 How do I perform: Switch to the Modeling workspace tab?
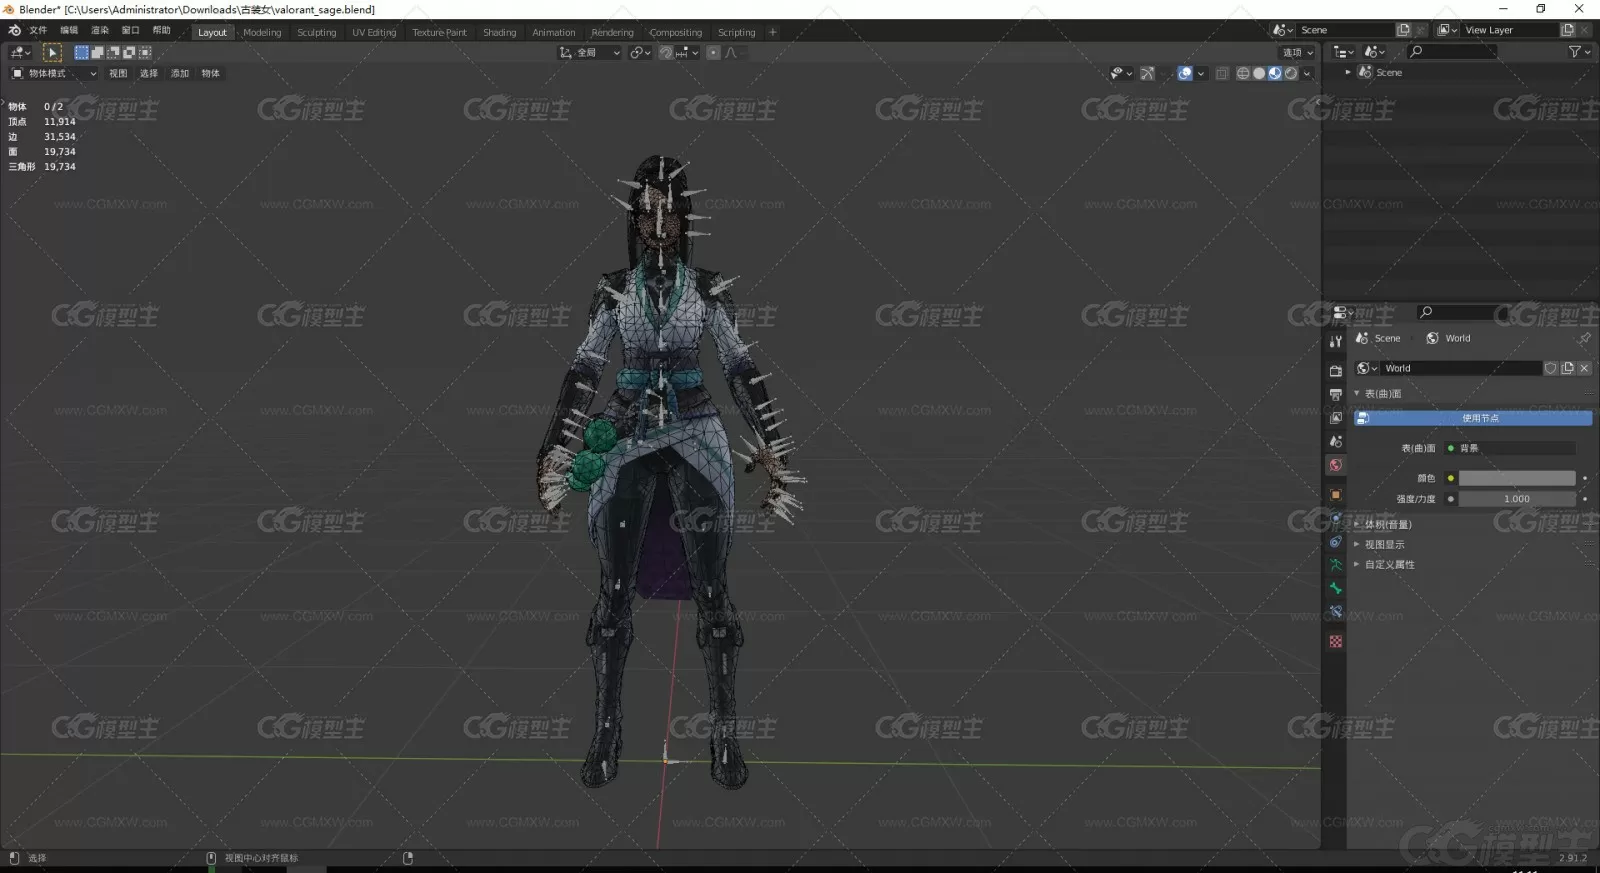click(x=262, y=32)
